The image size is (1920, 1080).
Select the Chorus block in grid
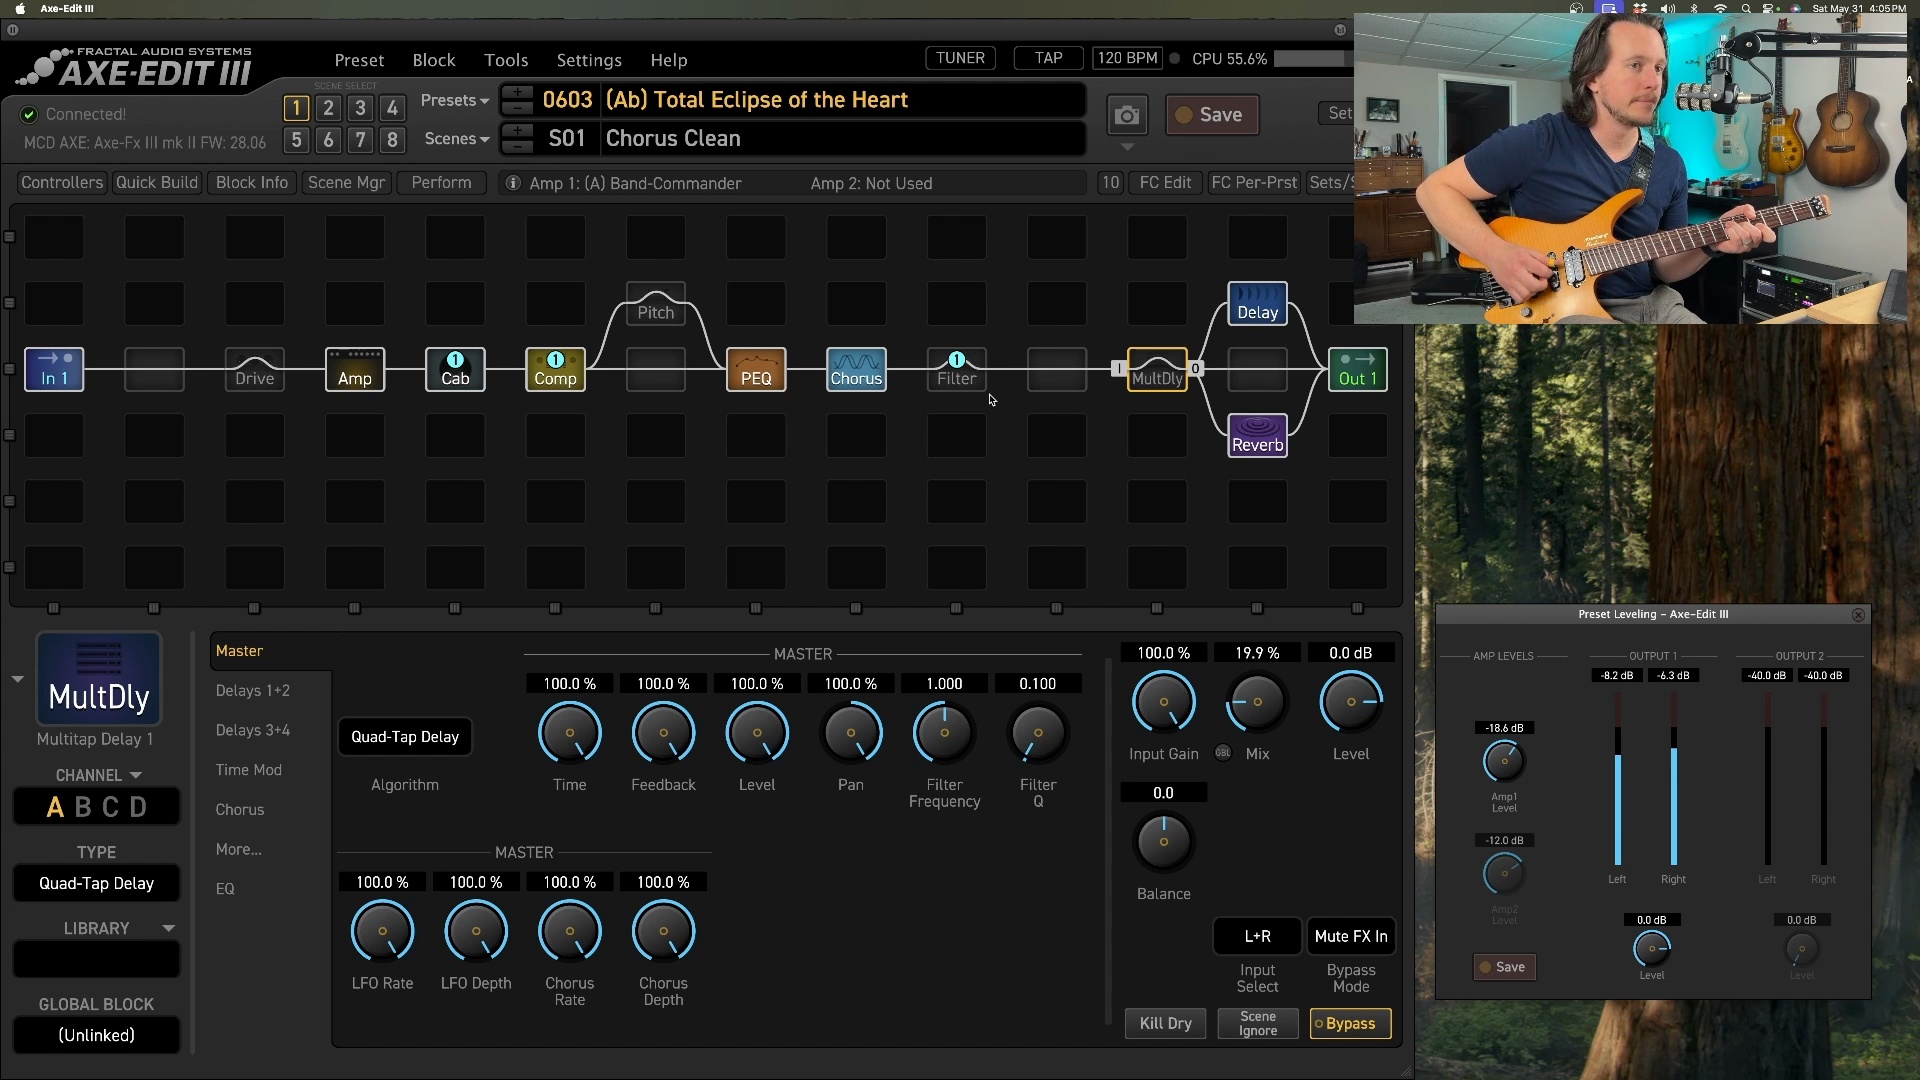coord(856,369)
